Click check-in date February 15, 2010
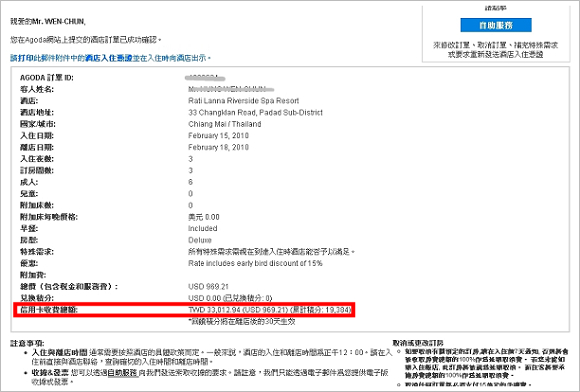This screenshot has width=580, height=392. pyautogui.click(x=218, y=135)
